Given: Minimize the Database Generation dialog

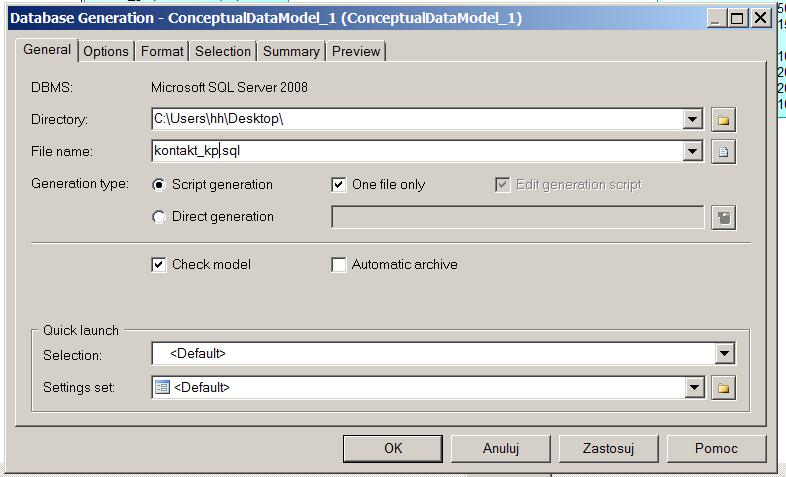Looking at the screenshot, I should (x=715, y=19).
